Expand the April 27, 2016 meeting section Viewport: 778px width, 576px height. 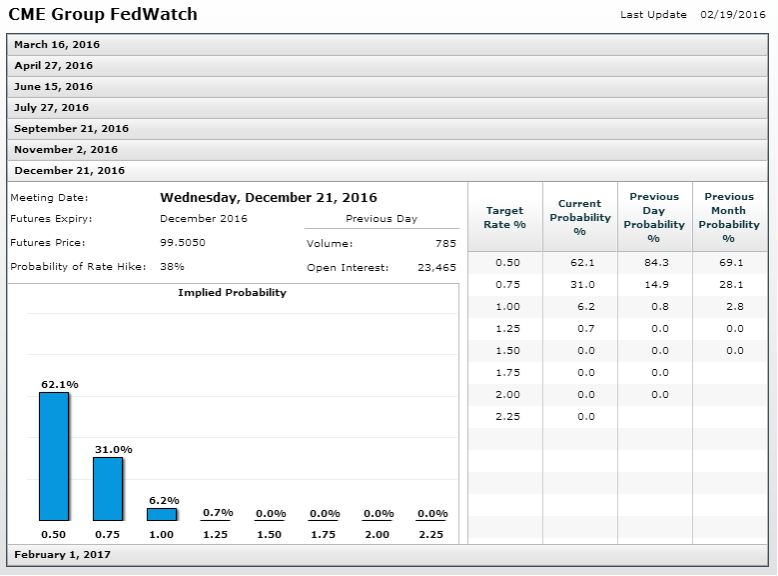(x=53, y=66)
